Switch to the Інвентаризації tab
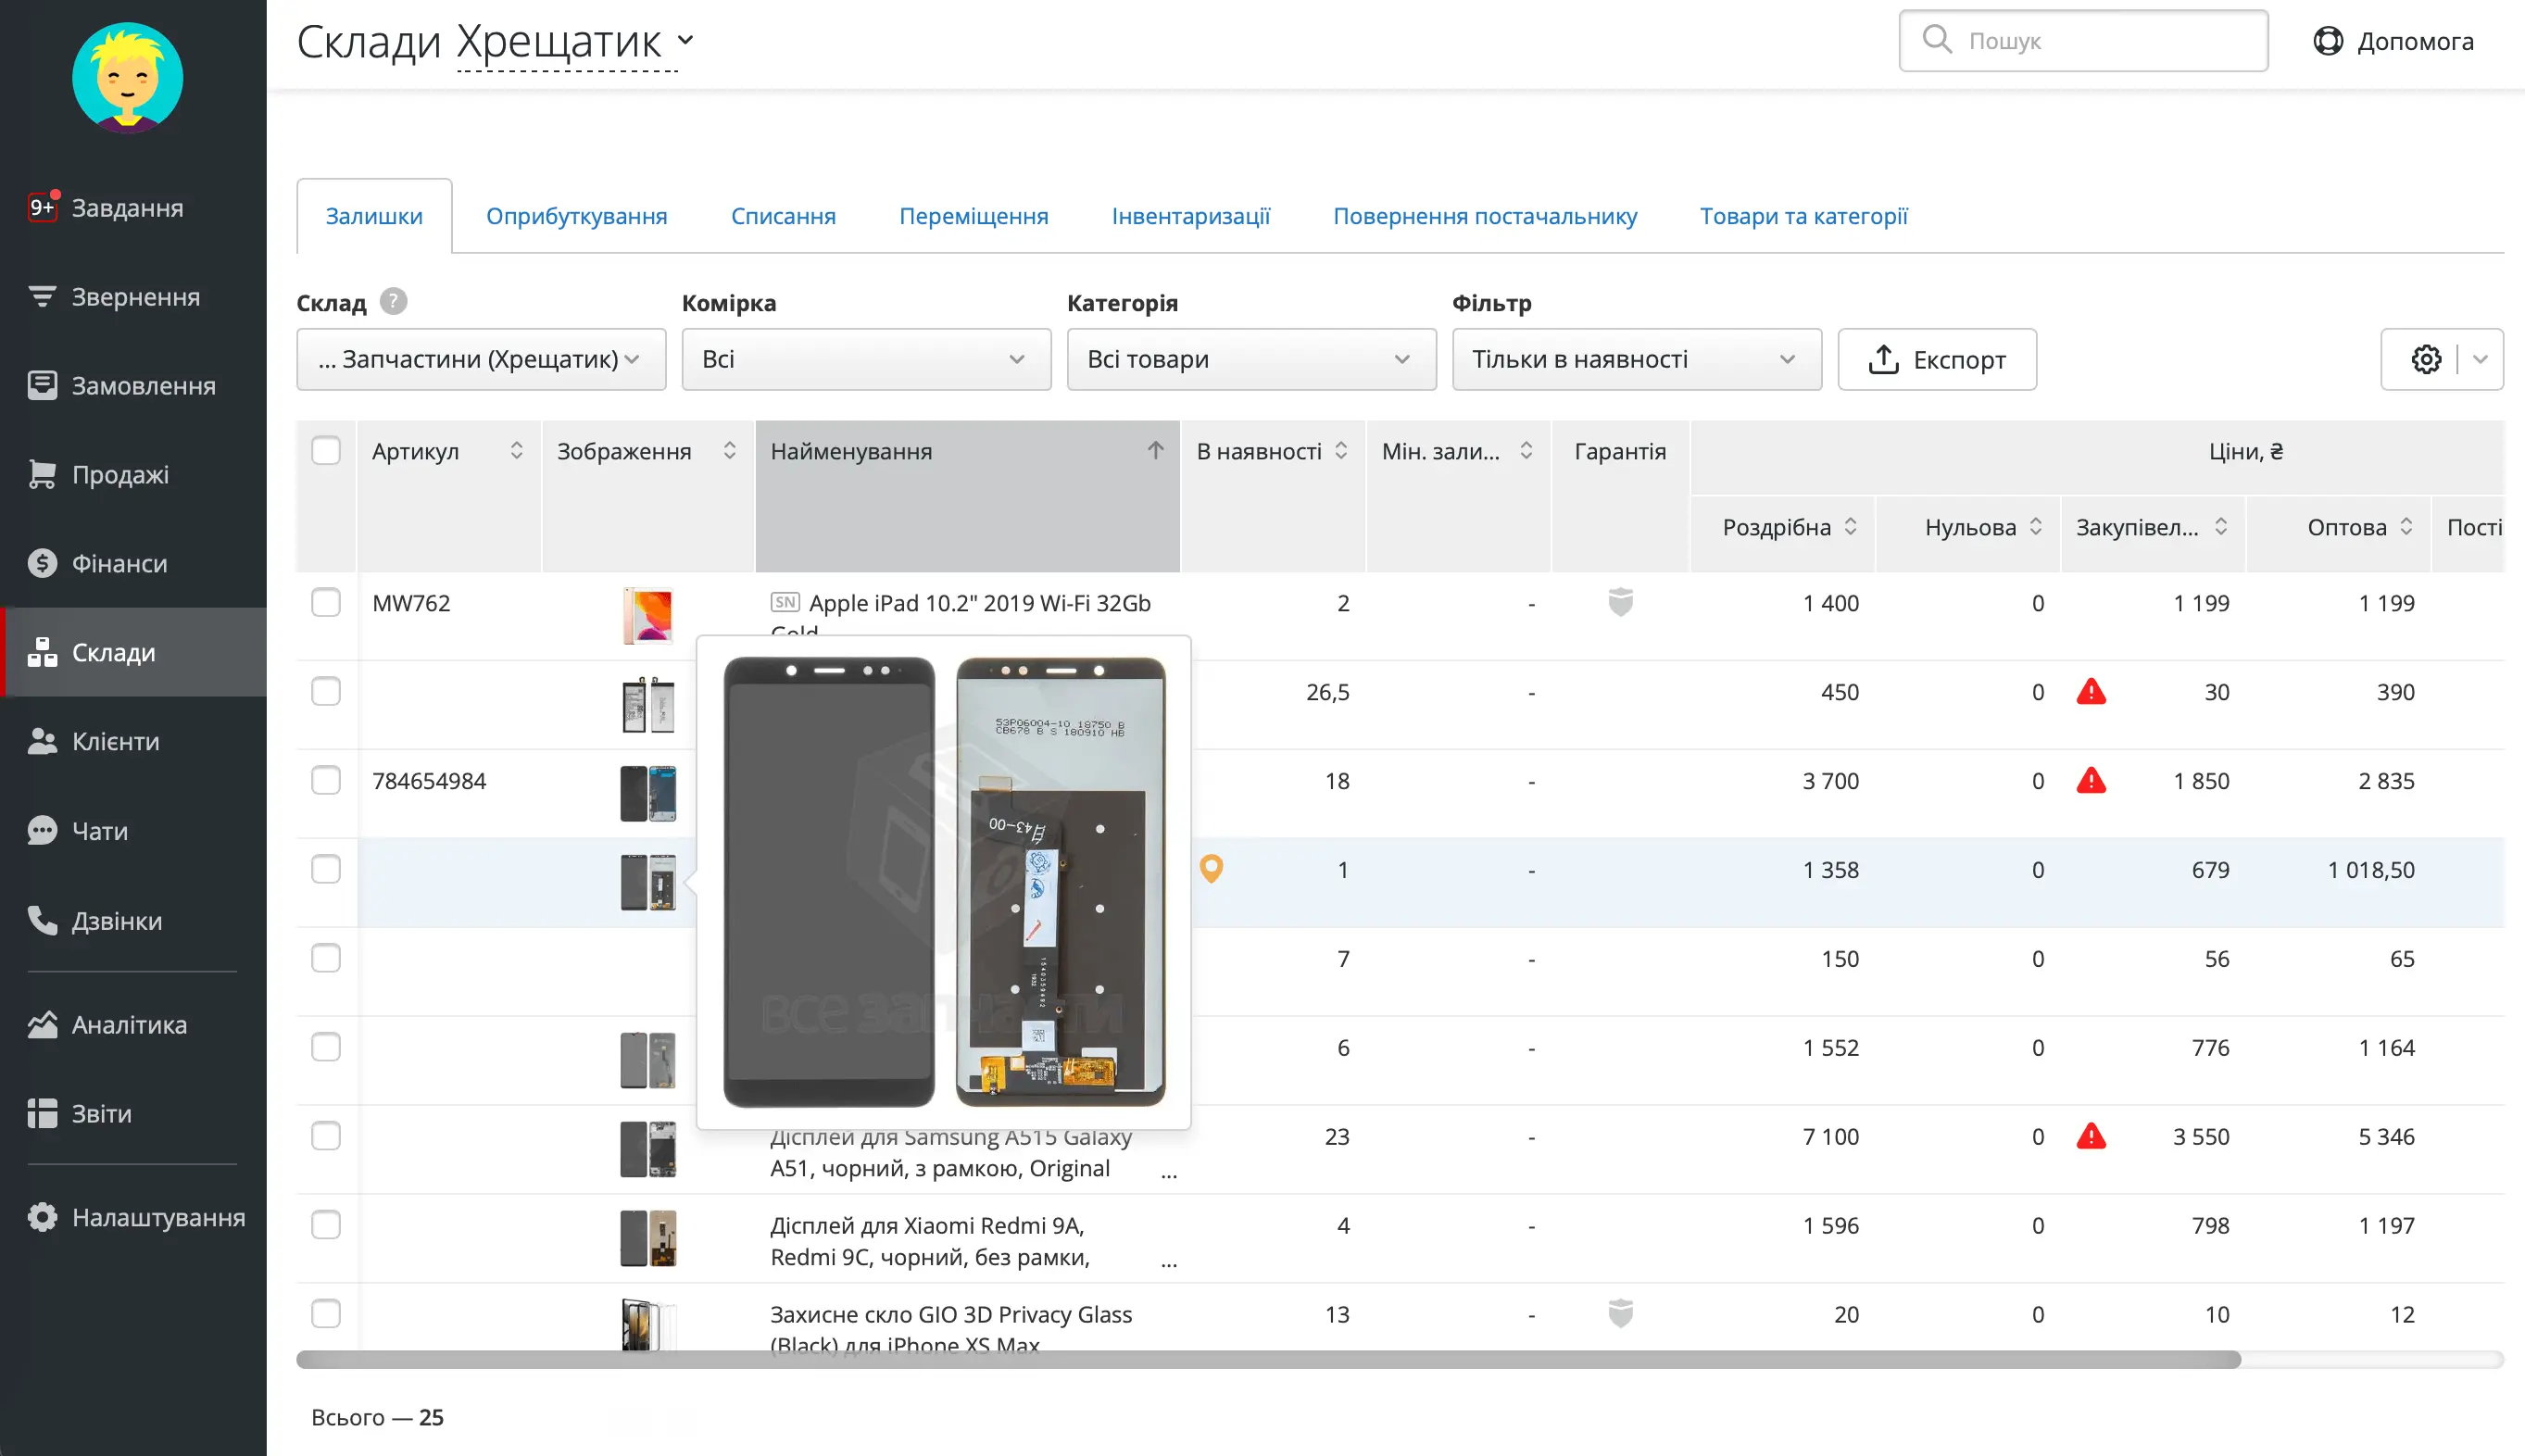This screenshot has height=1456, width=2525. point(1190,216)
